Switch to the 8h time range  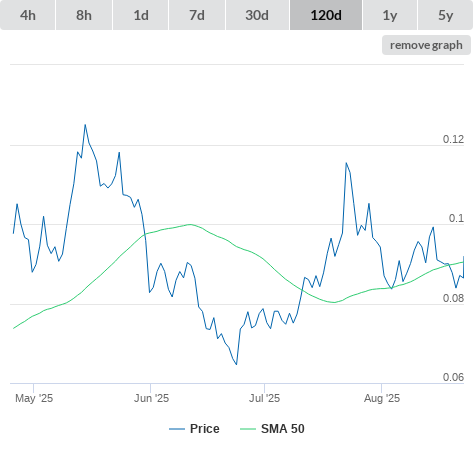point(84,15)
